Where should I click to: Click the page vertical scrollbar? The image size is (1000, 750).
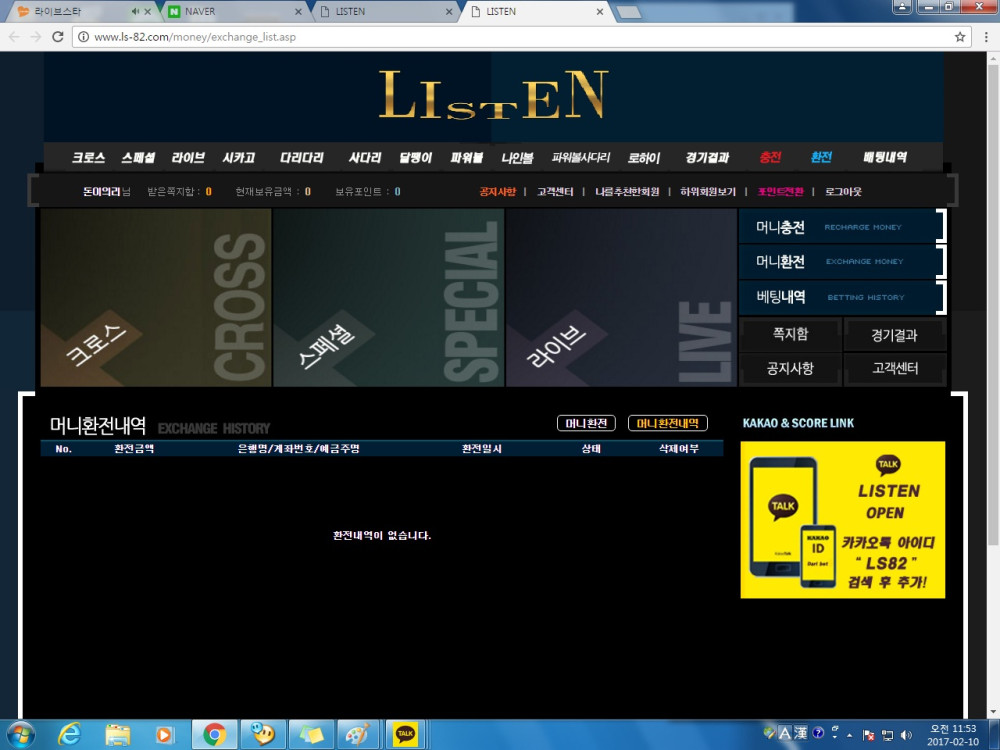pyautogui.click(x=993, y=306)
